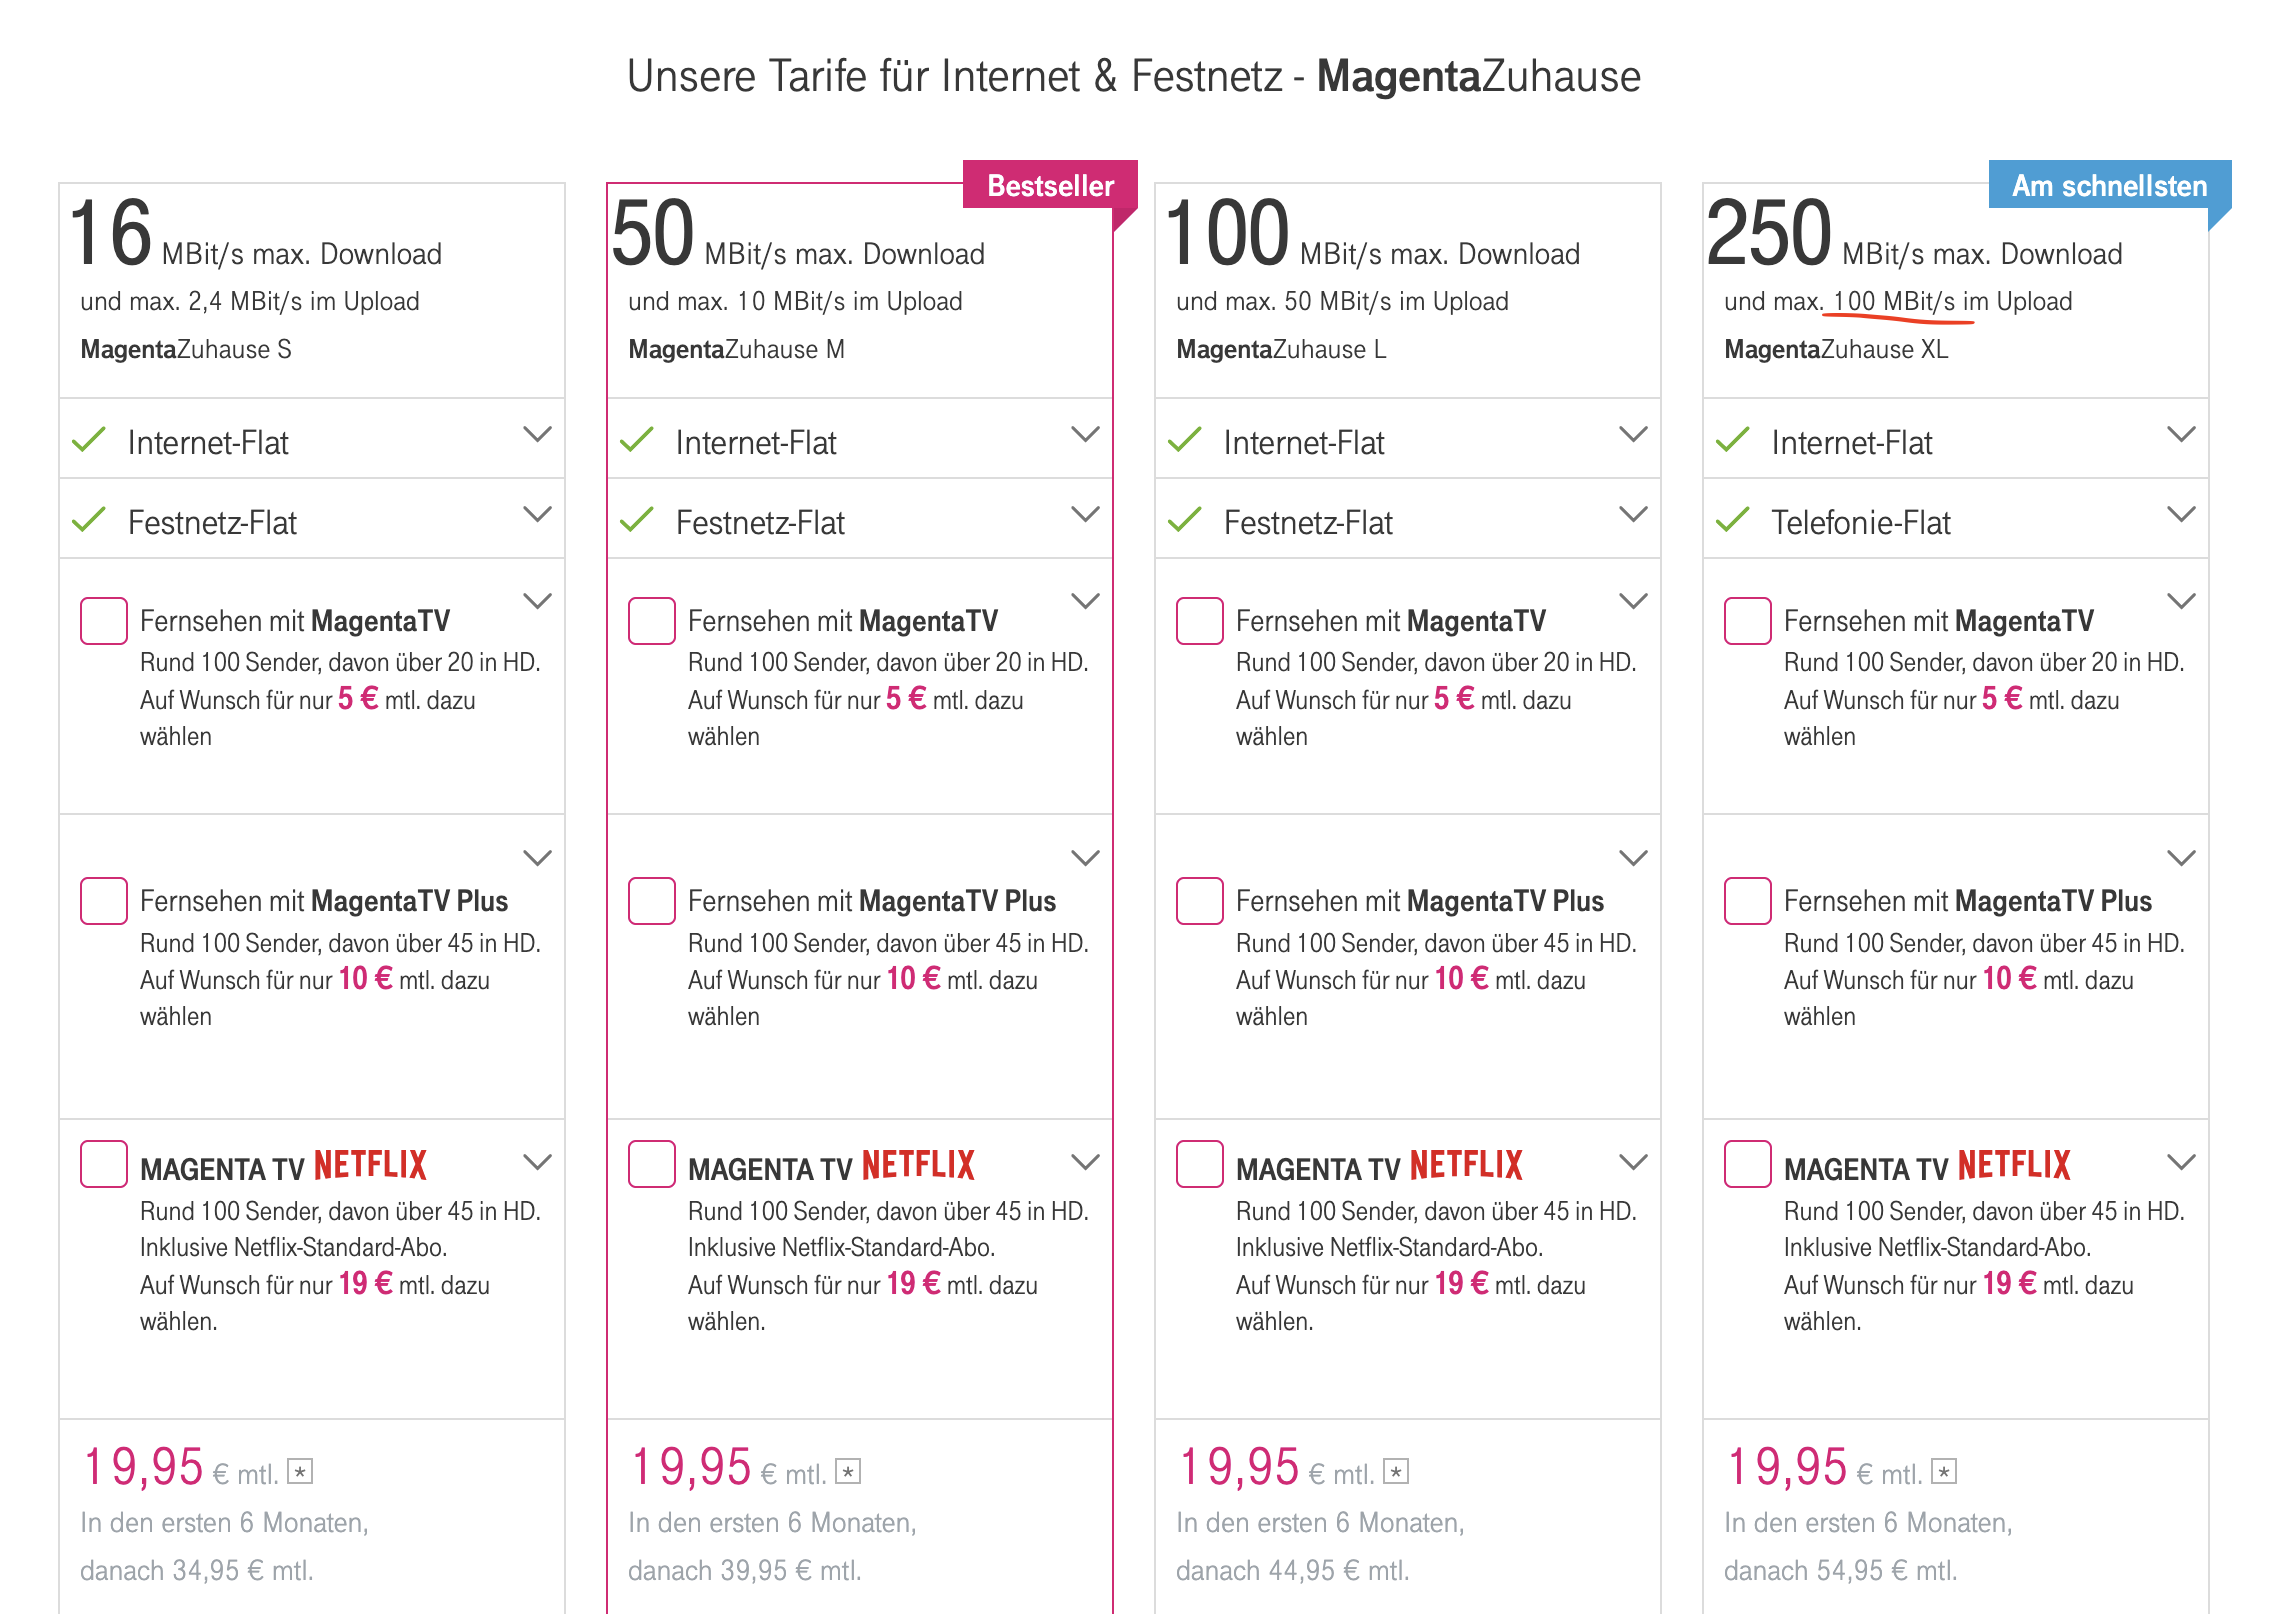Click footnote star icon under MagentaZuhause S price
Image resolution: width=2270 pixels, height=1614 pixels.
[300, 1471]
